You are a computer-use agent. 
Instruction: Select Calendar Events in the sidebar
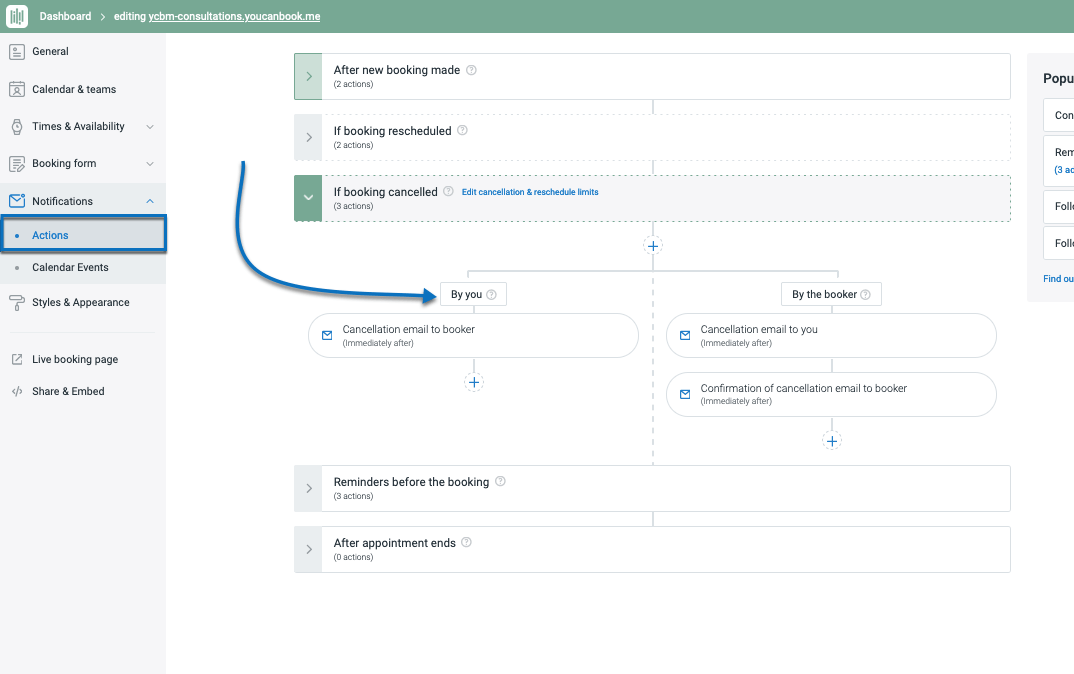70,268
